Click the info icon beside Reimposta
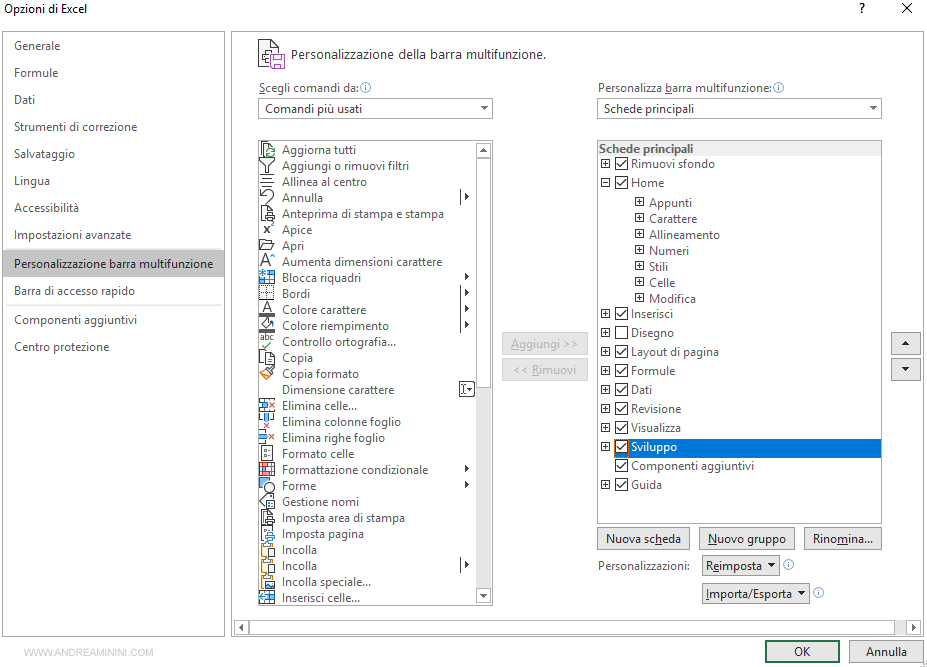The image size is (927, 667). click(x=789, y=565)
